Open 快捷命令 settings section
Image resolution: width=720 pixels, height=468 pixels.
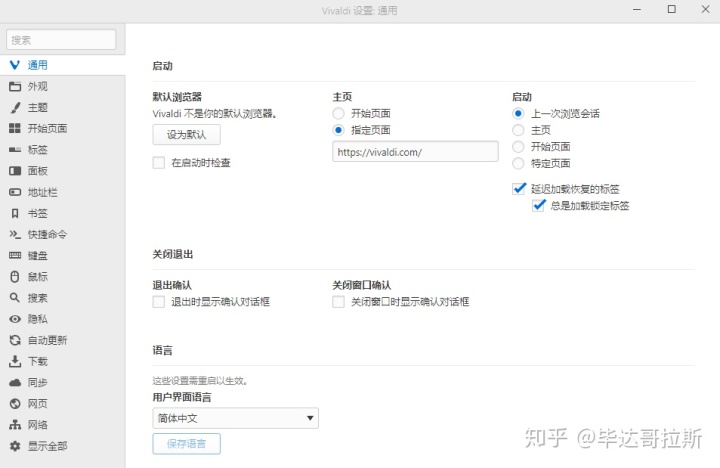(x=62, y=234)
